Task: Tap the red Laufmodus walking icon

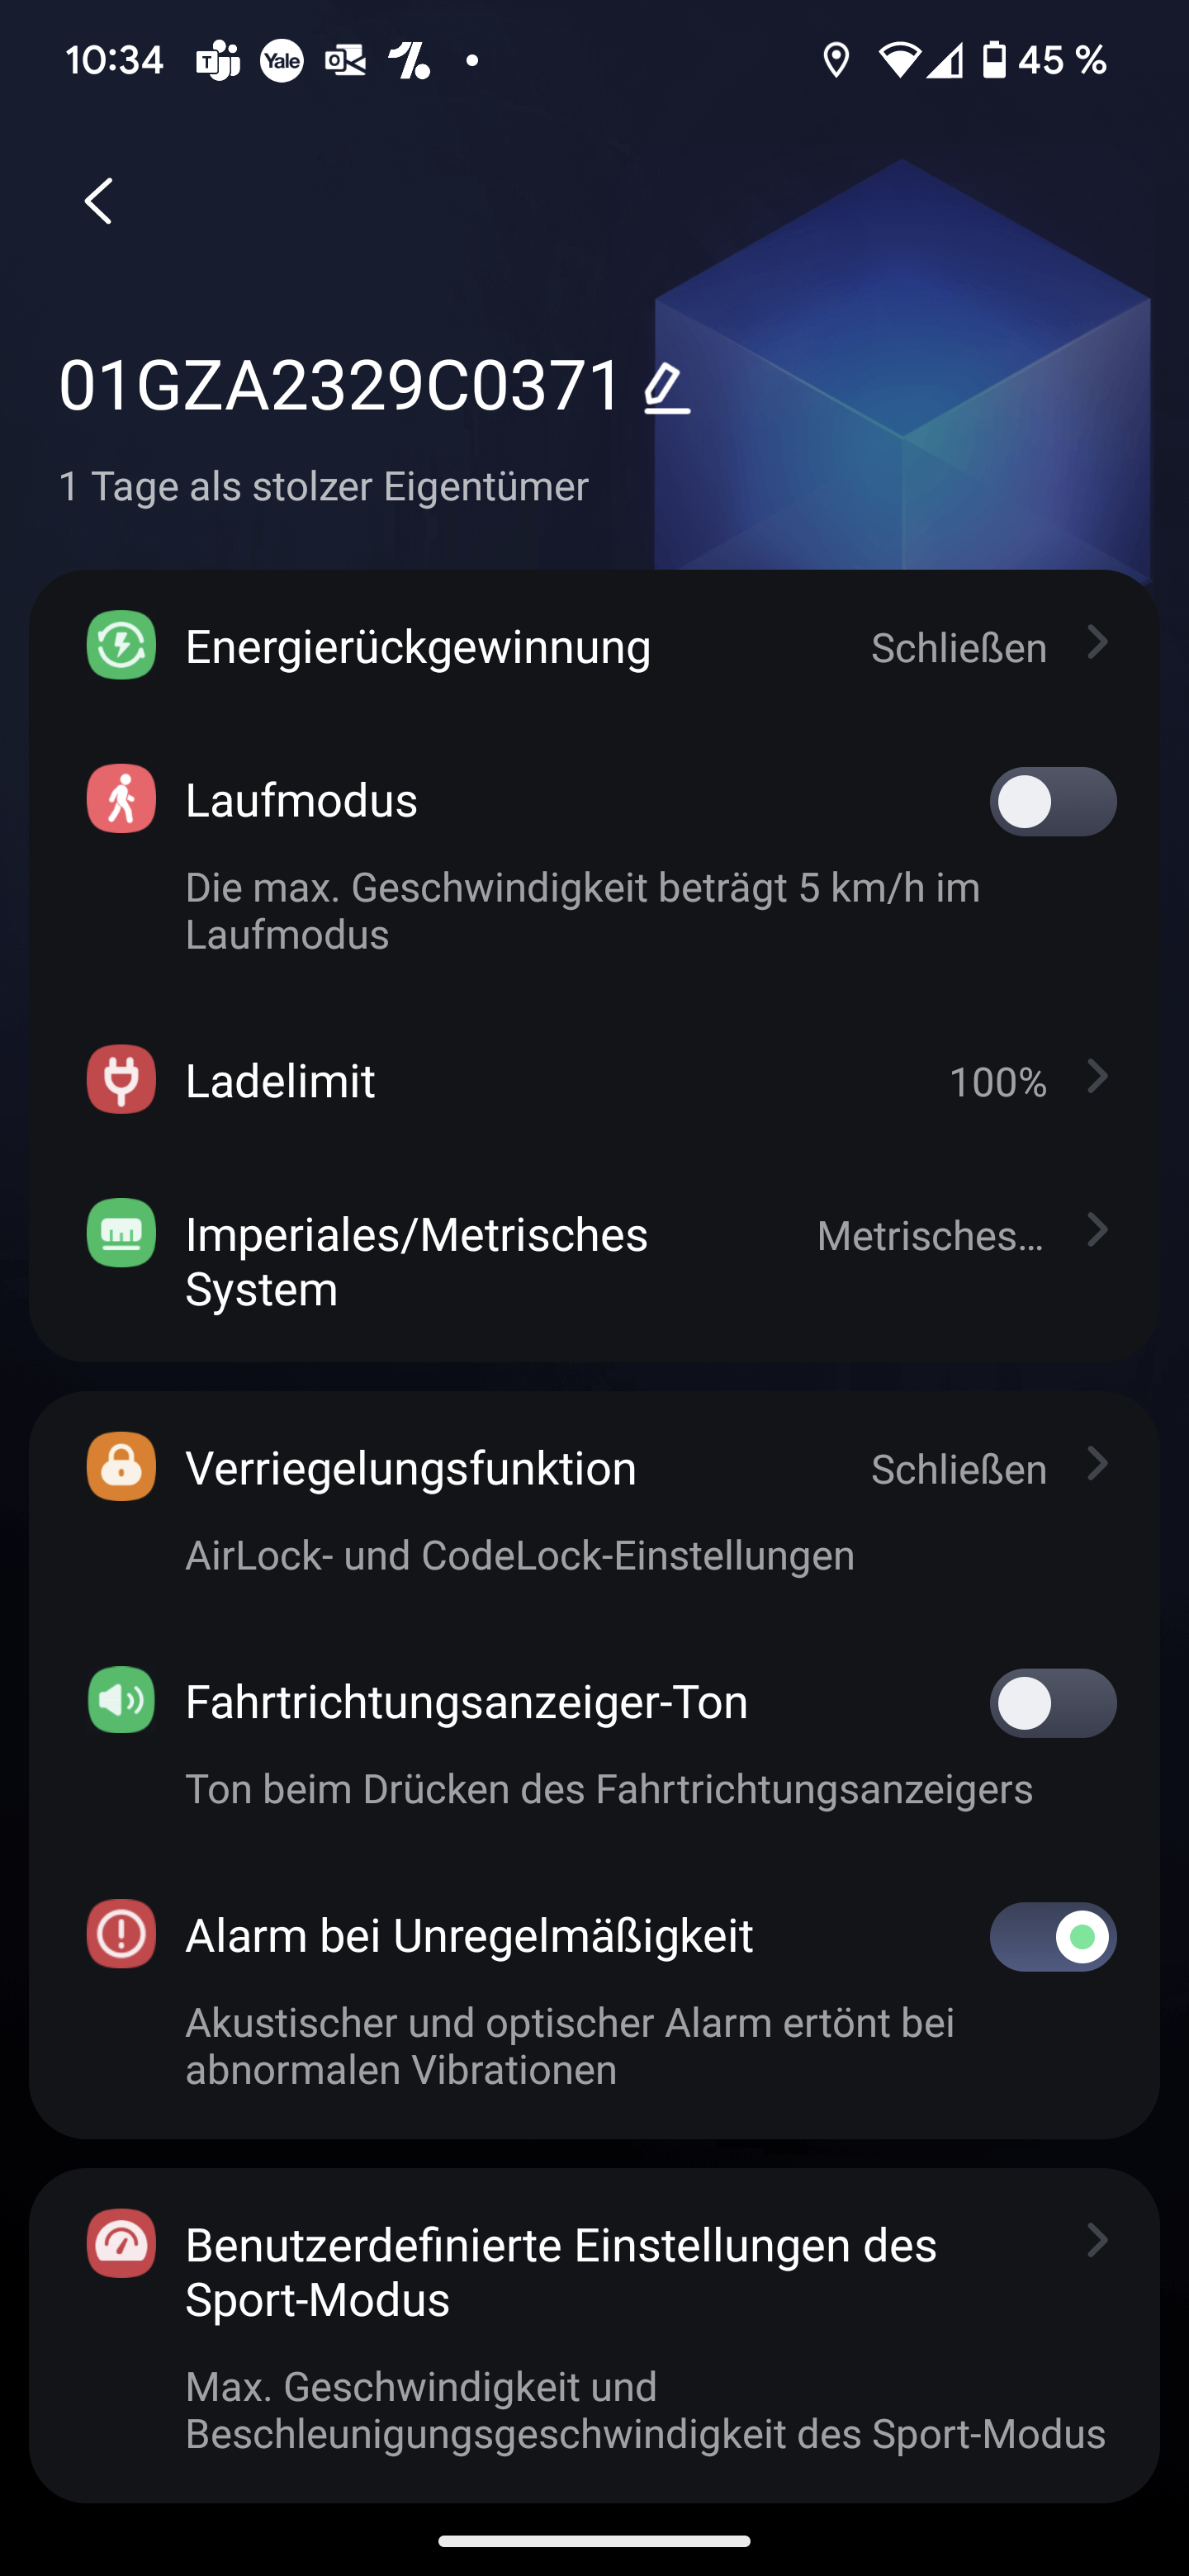Action: point(121,799)
